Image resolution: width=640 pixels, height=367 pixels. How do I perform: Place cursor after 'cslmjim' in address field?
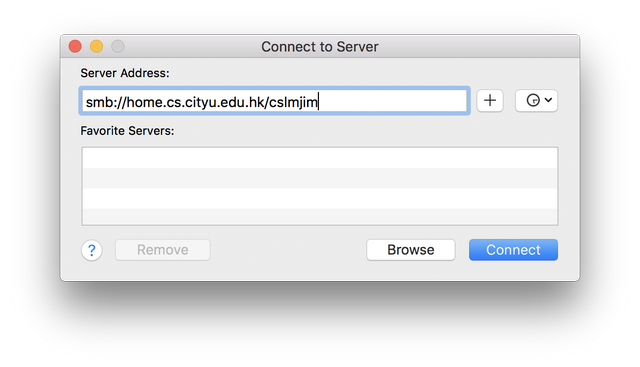coord(319,102)
